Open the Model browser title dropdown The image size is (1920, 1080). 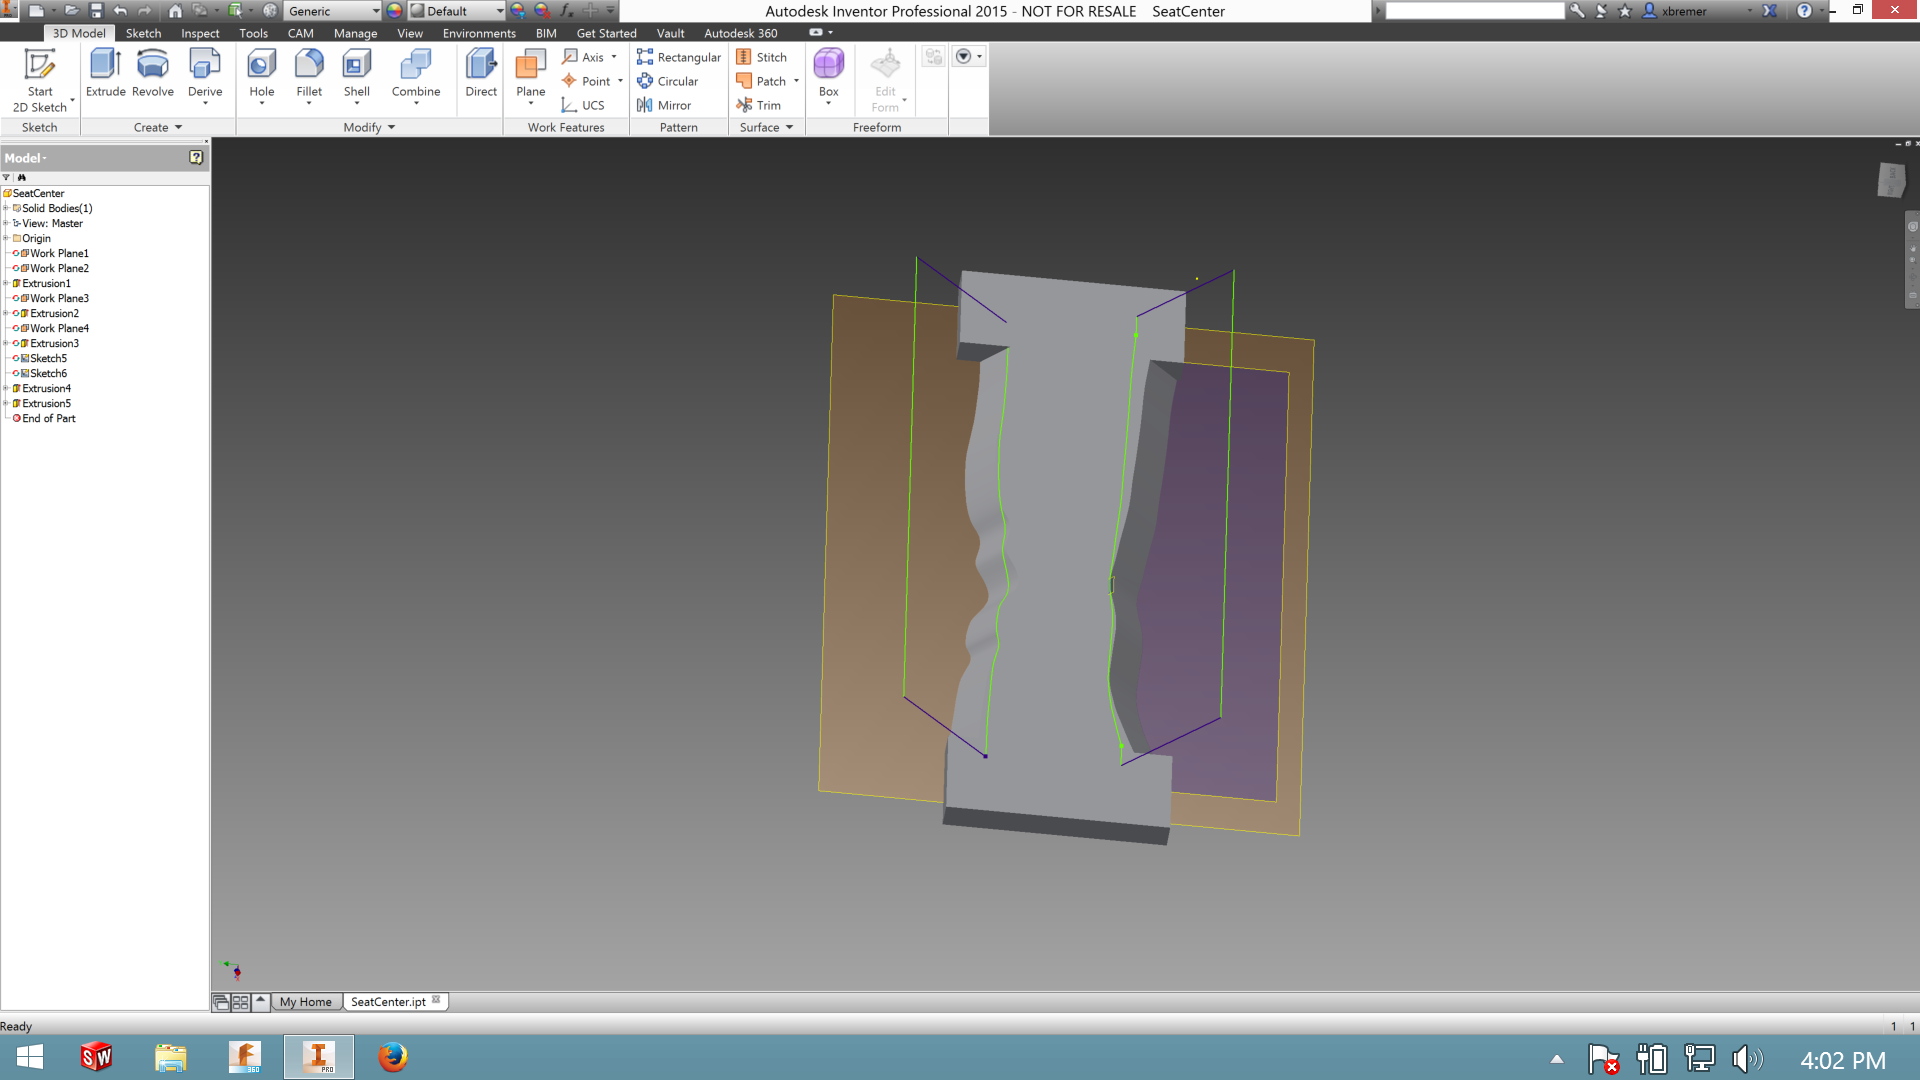(x=26, y=158)
